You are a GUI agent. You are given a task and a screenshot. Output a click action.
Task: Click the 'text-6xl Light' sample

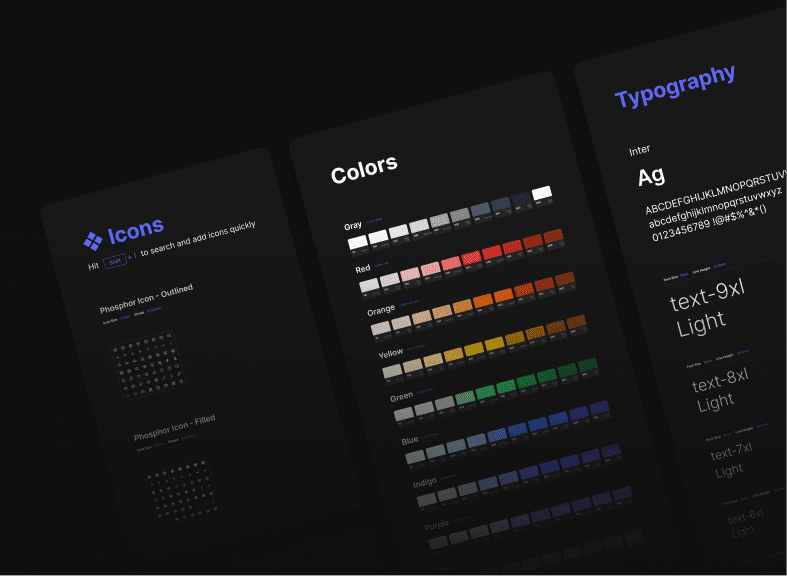pos(745,523)
